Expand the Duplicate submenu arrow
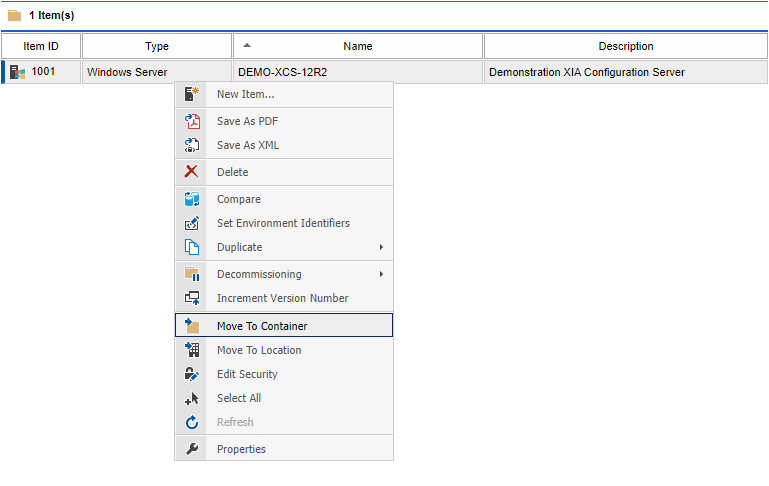 tap(381, 247)
